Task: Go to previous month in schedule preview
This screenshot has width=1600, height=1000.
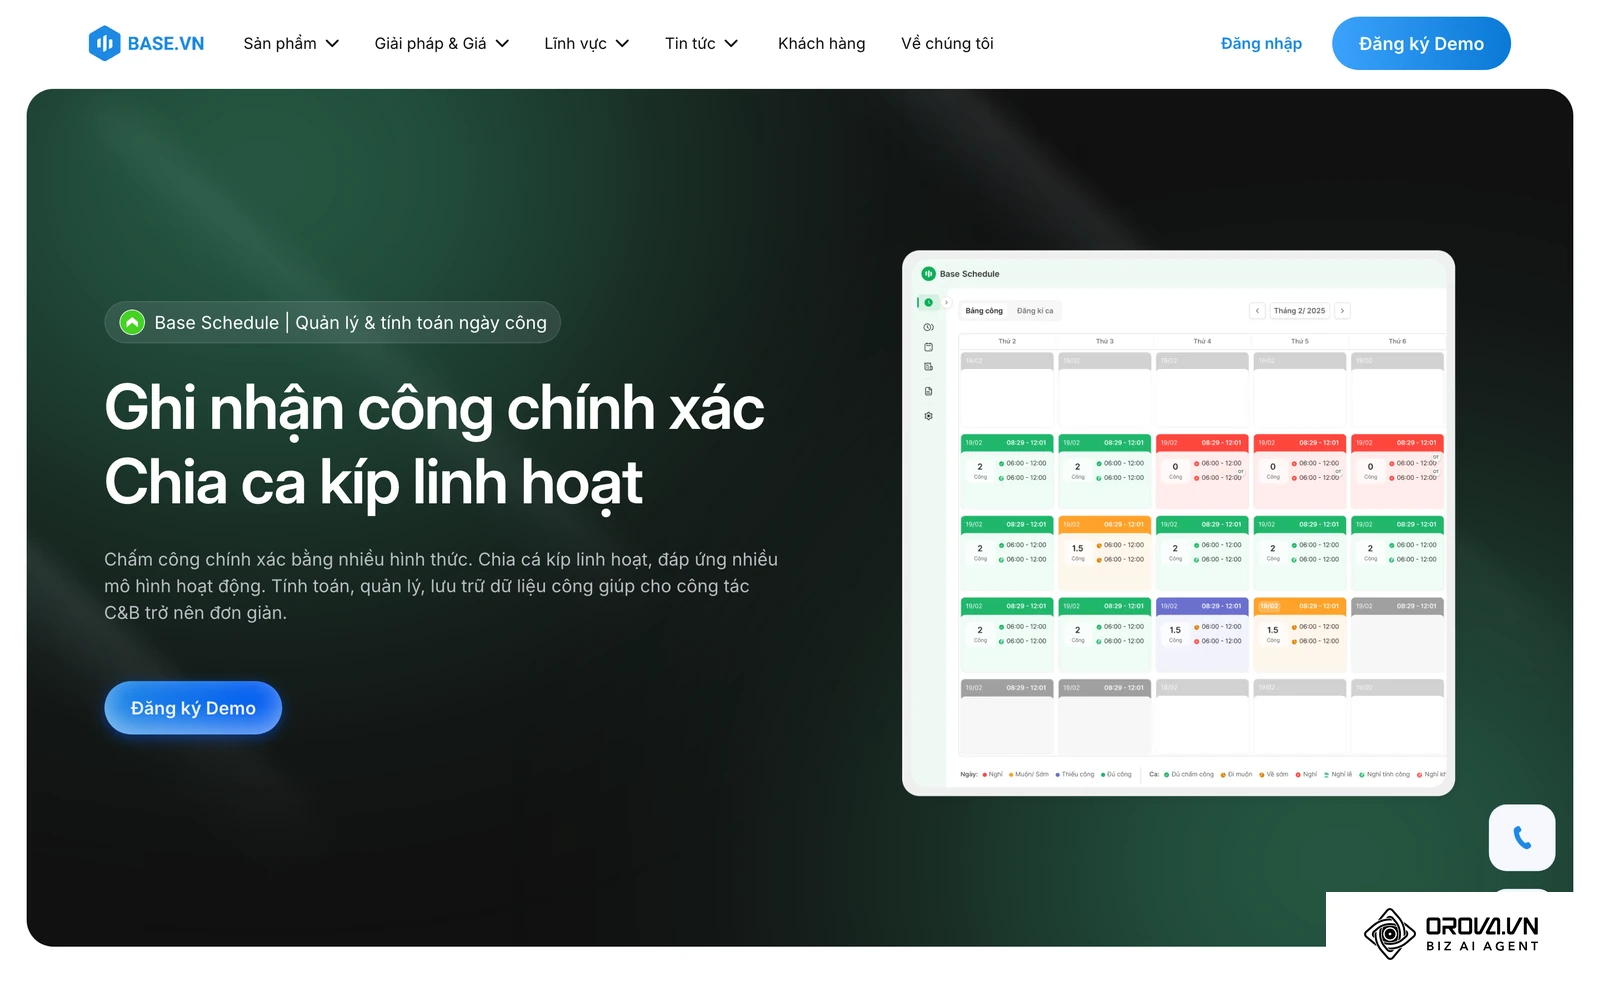Action: click(1257, 311)
